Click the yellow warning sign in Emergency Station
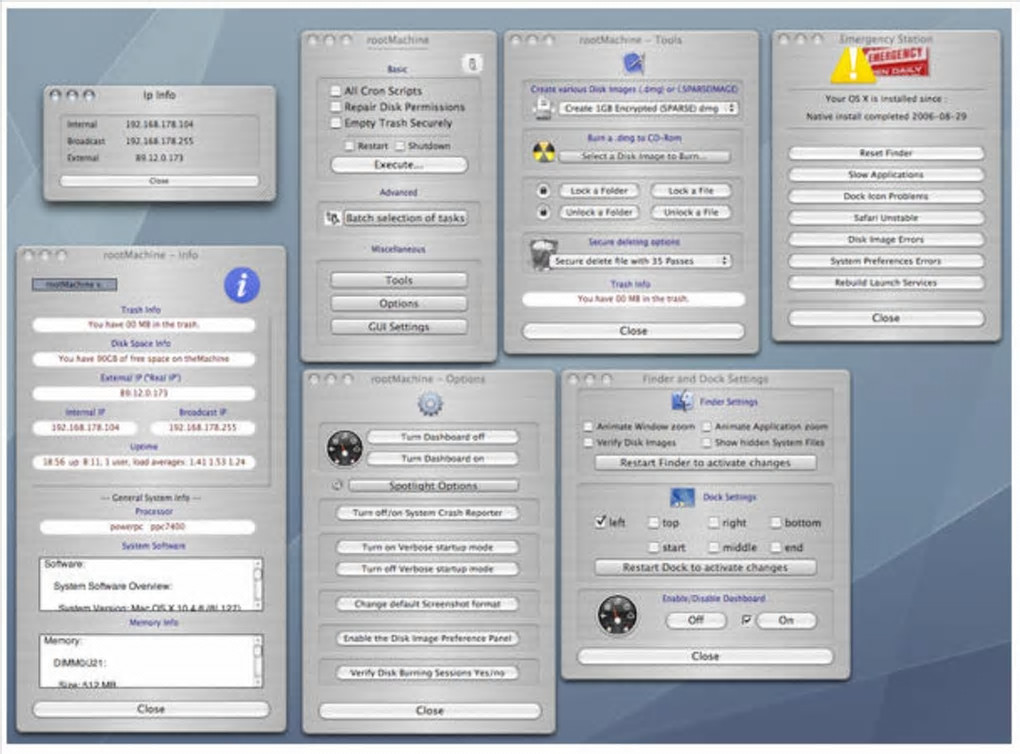Image resolution: width=1020 pixels, height=754 pixels. 853,65
